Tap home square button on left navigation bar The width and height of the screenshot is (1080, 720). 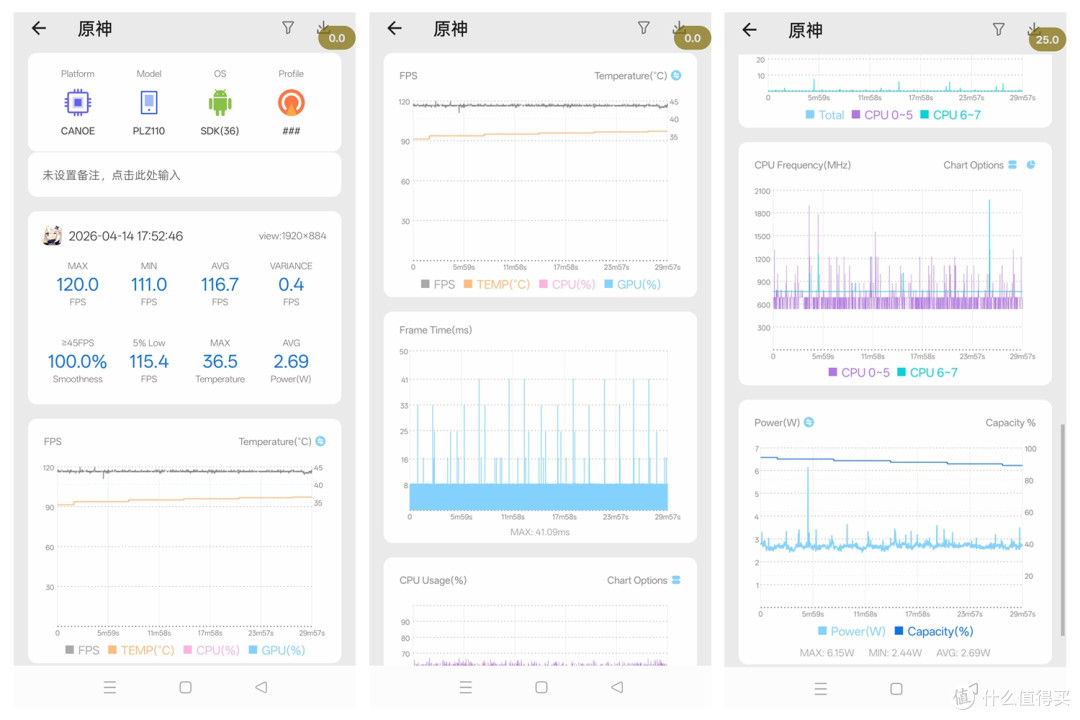click(x=185, y=687)
